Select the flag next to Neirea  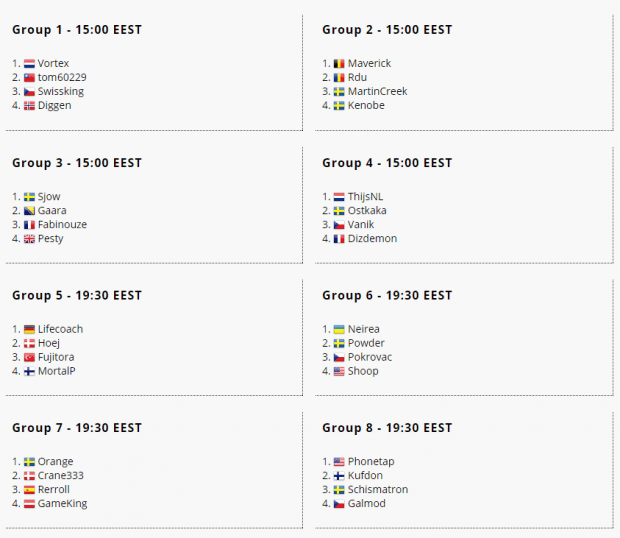click(x=339, y=329)
